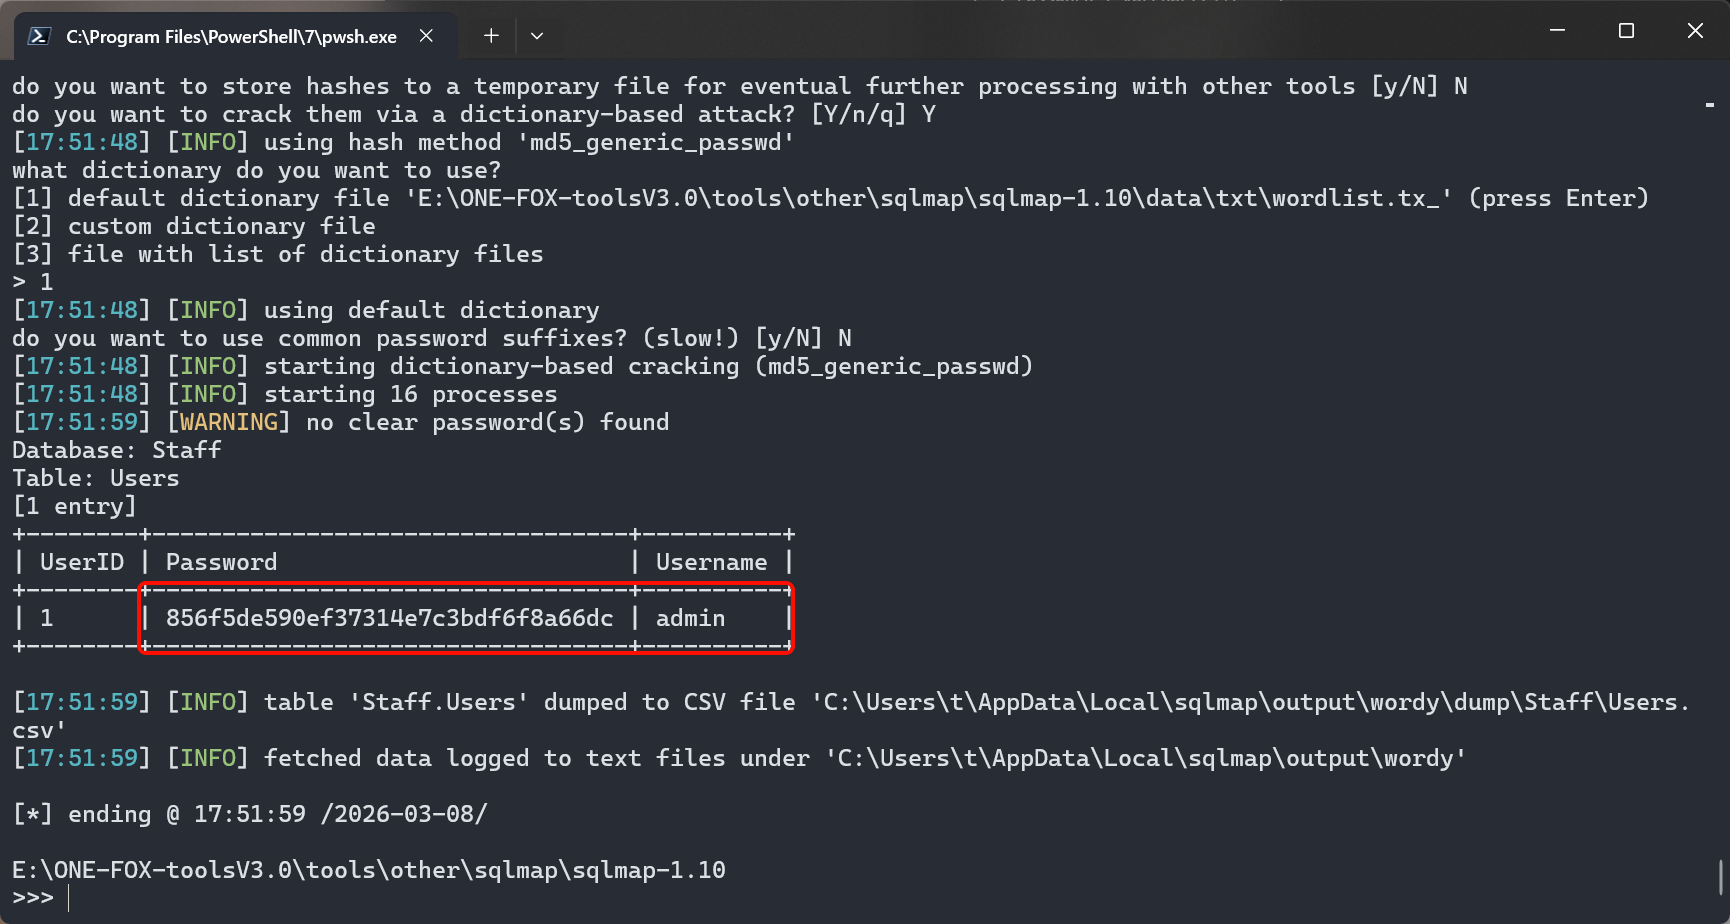Click the 'Password' column header text
Viewport: 1730px width, 924px height.
(221, 562)
